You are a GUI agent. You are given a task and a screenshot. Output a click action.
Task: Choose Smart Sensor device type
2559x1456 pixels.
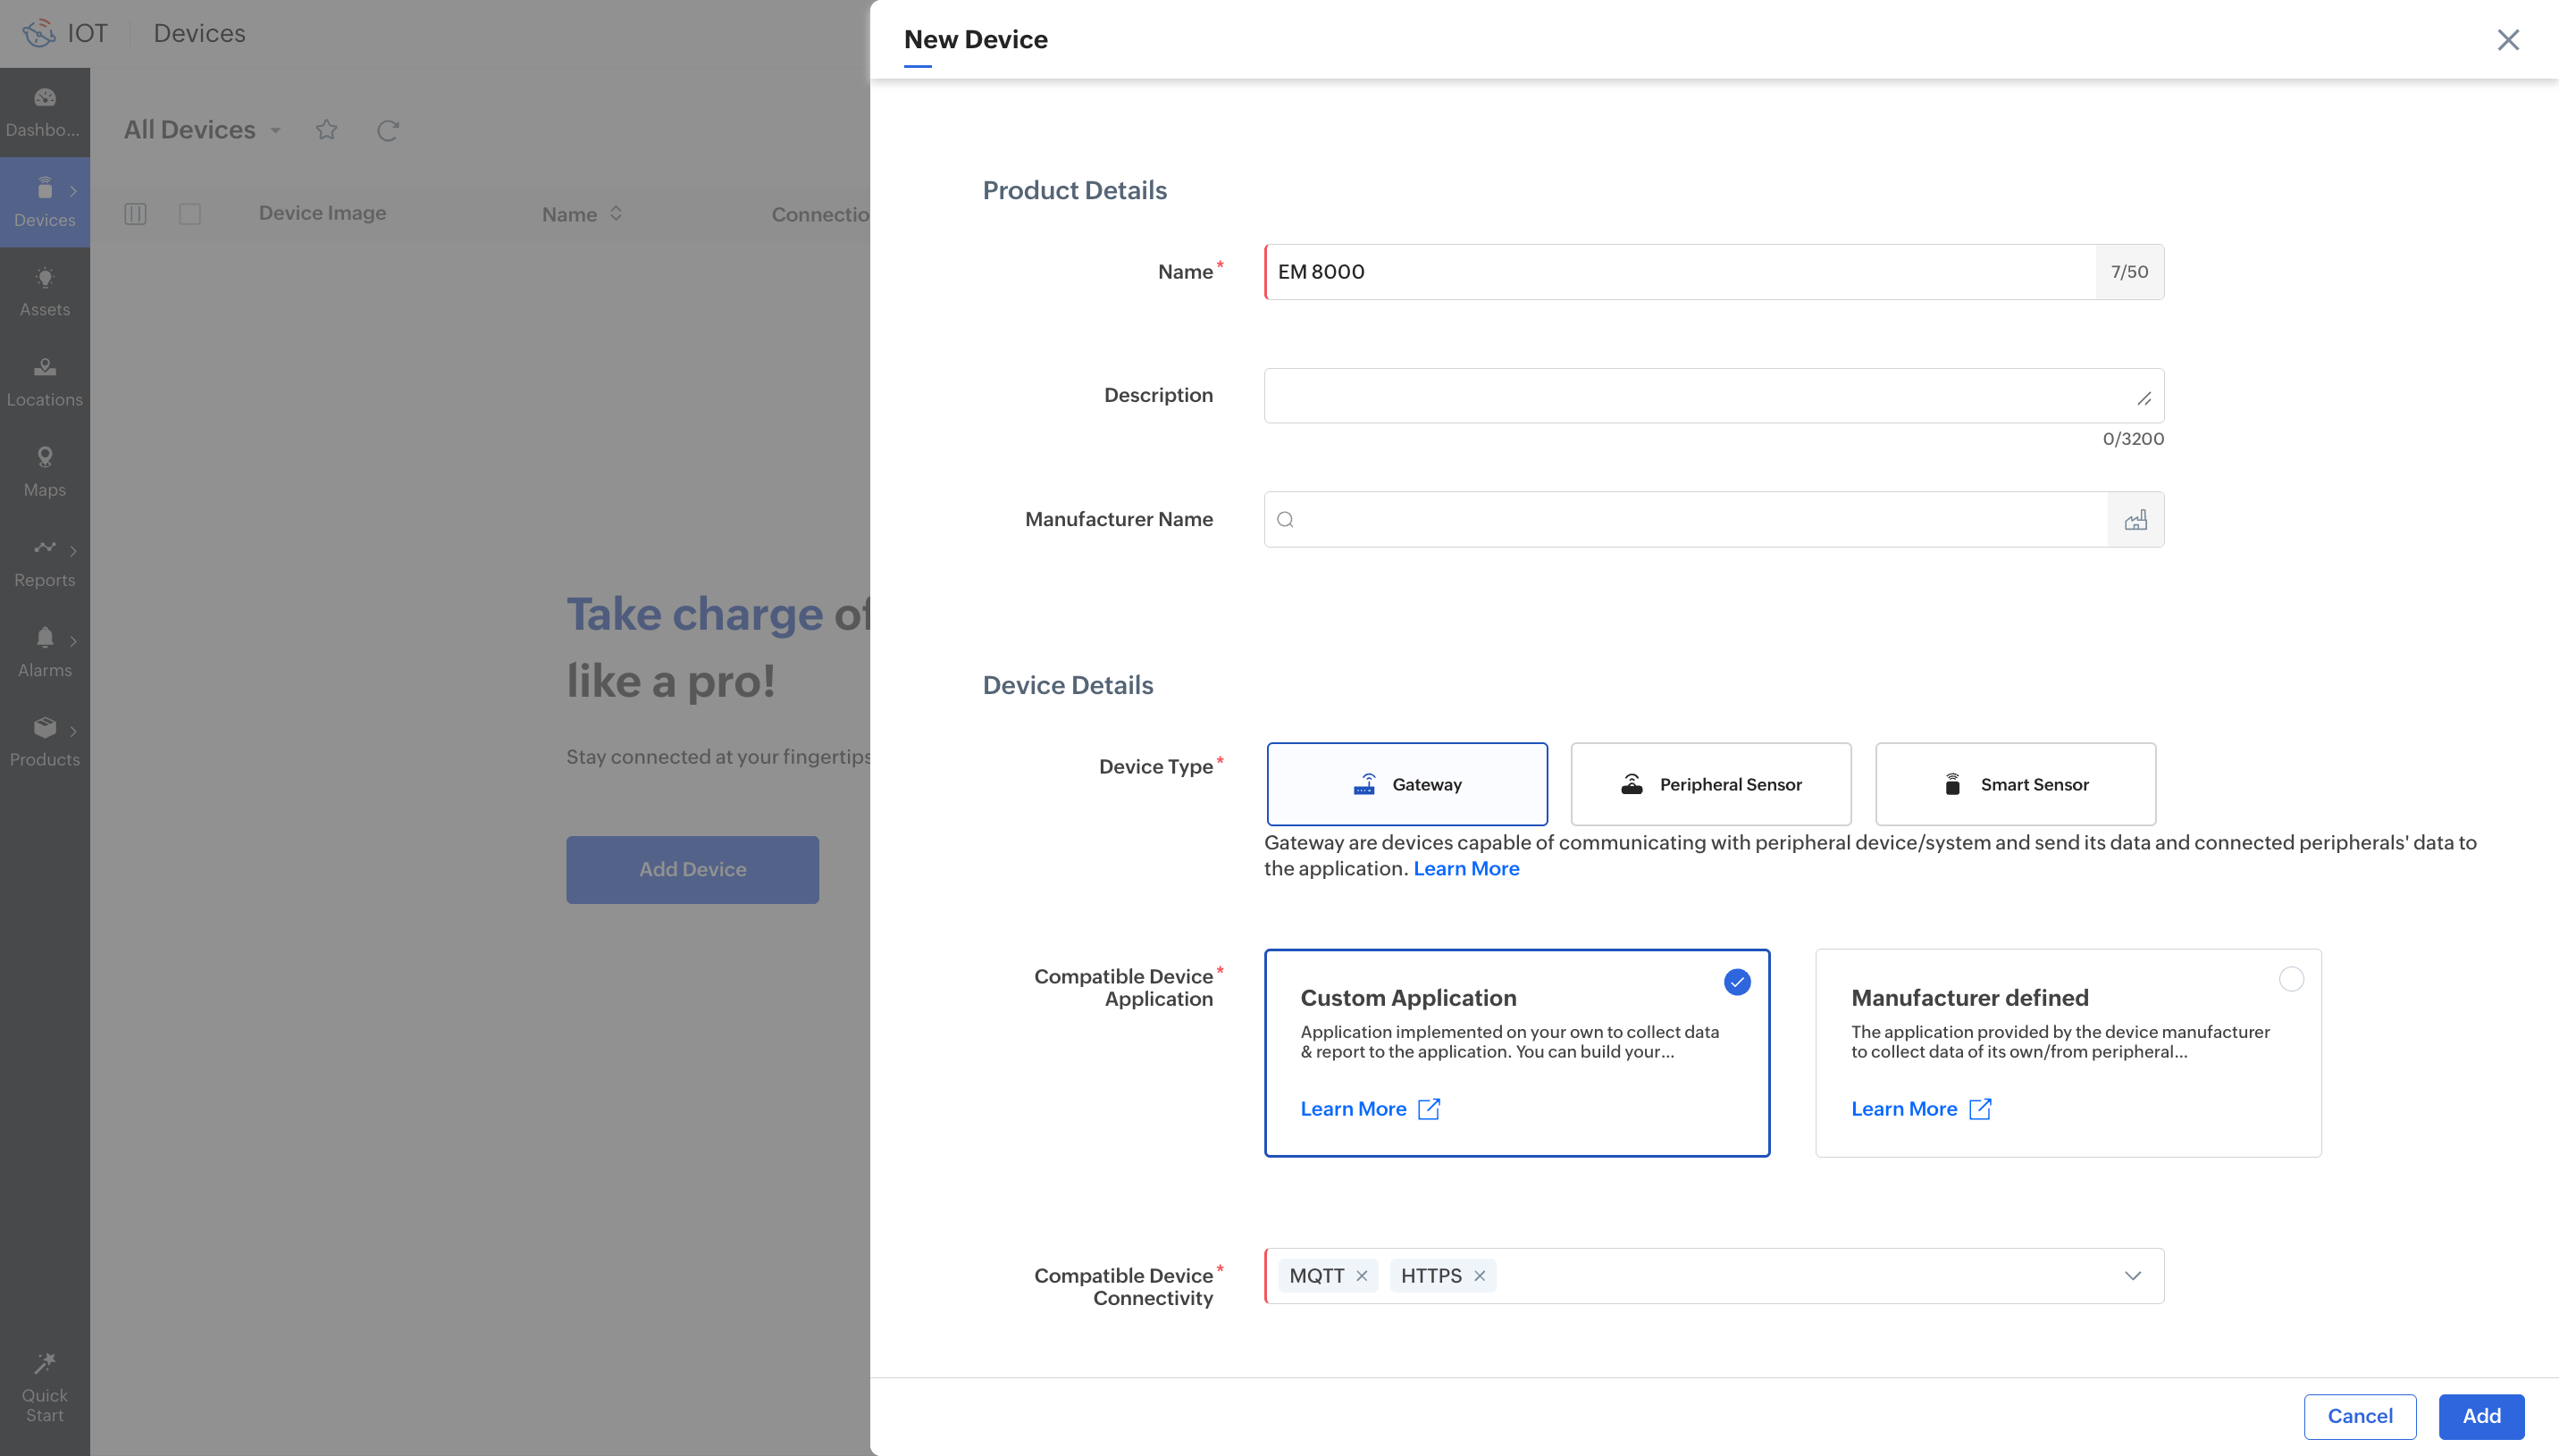tap(2014, 784)
